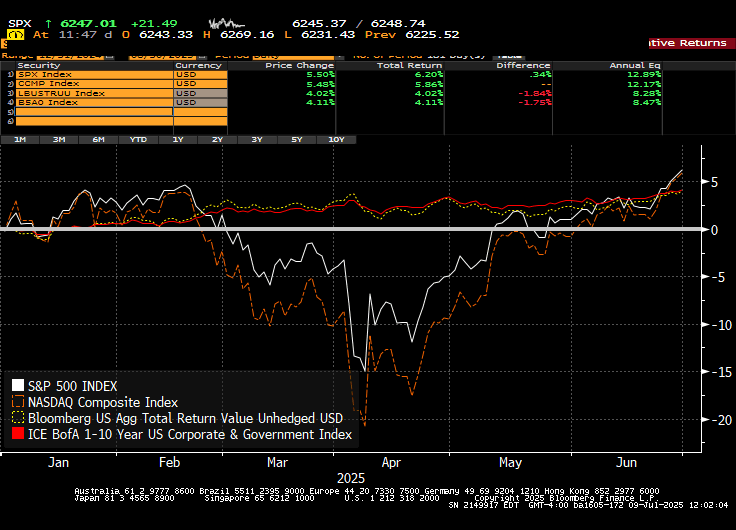Click the yellow dotted Bloomberg US Agg legend swatch
736x530 pixels.
coord(18,417)
